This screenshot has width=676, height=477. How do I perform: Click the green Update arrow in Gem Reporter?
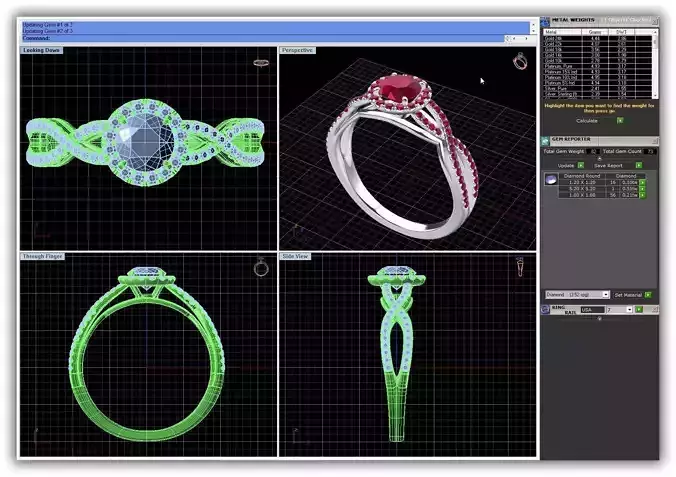coord(581,165)
